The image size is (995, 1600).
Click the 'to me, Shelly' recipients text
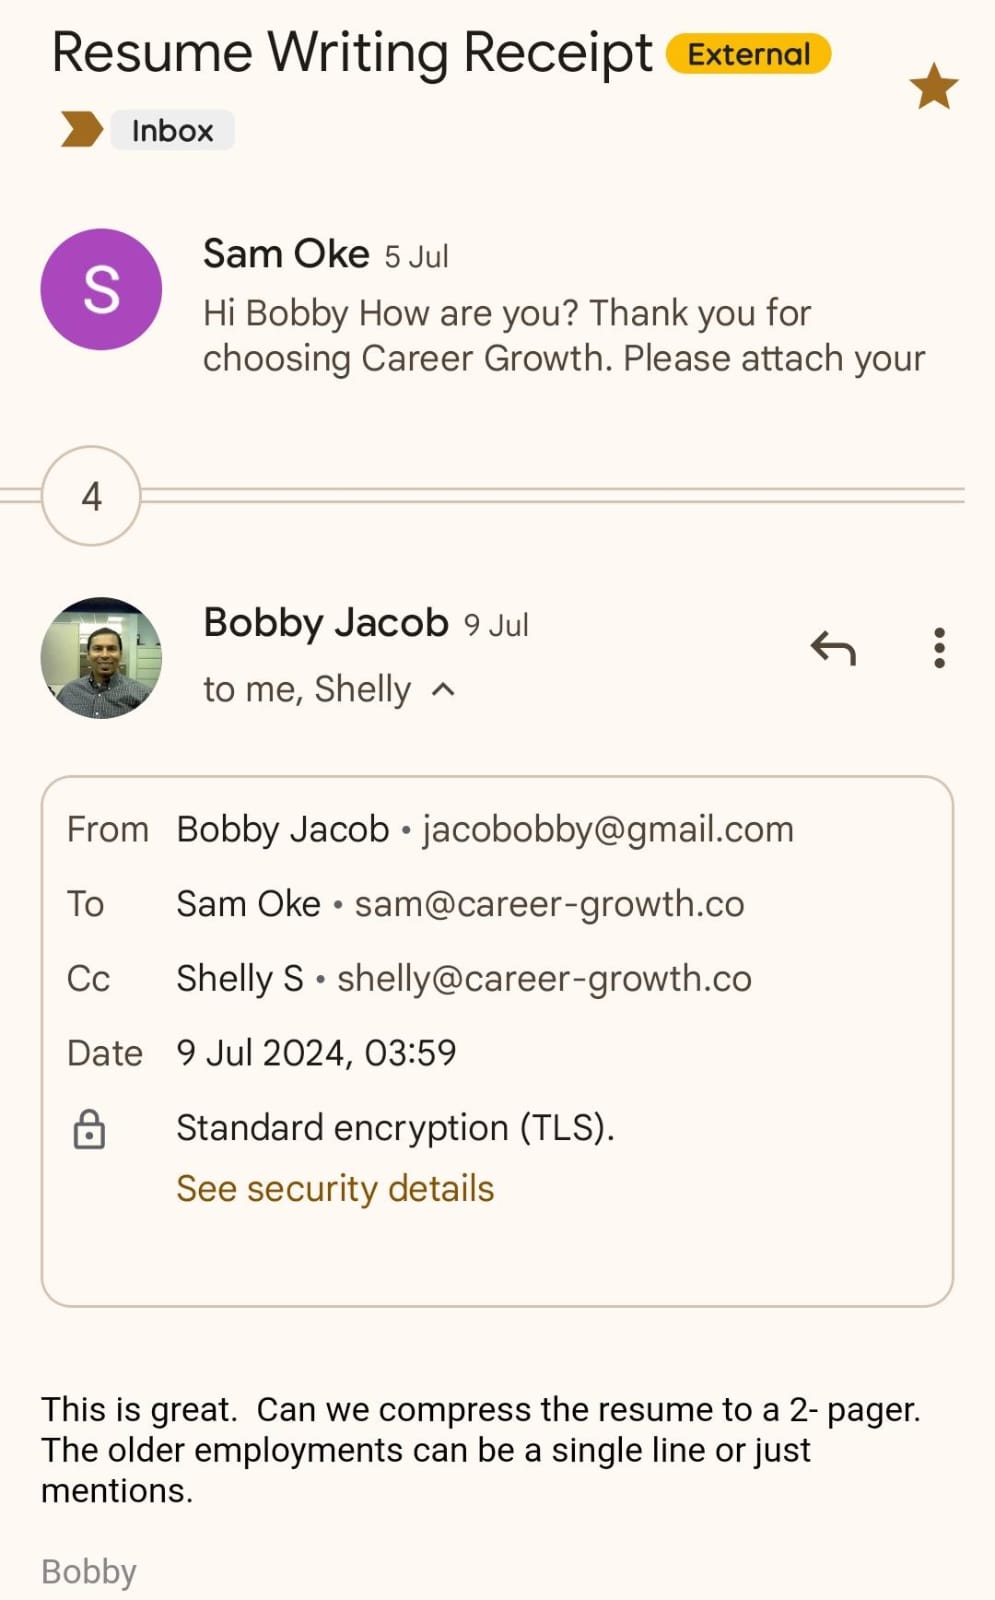307,690
